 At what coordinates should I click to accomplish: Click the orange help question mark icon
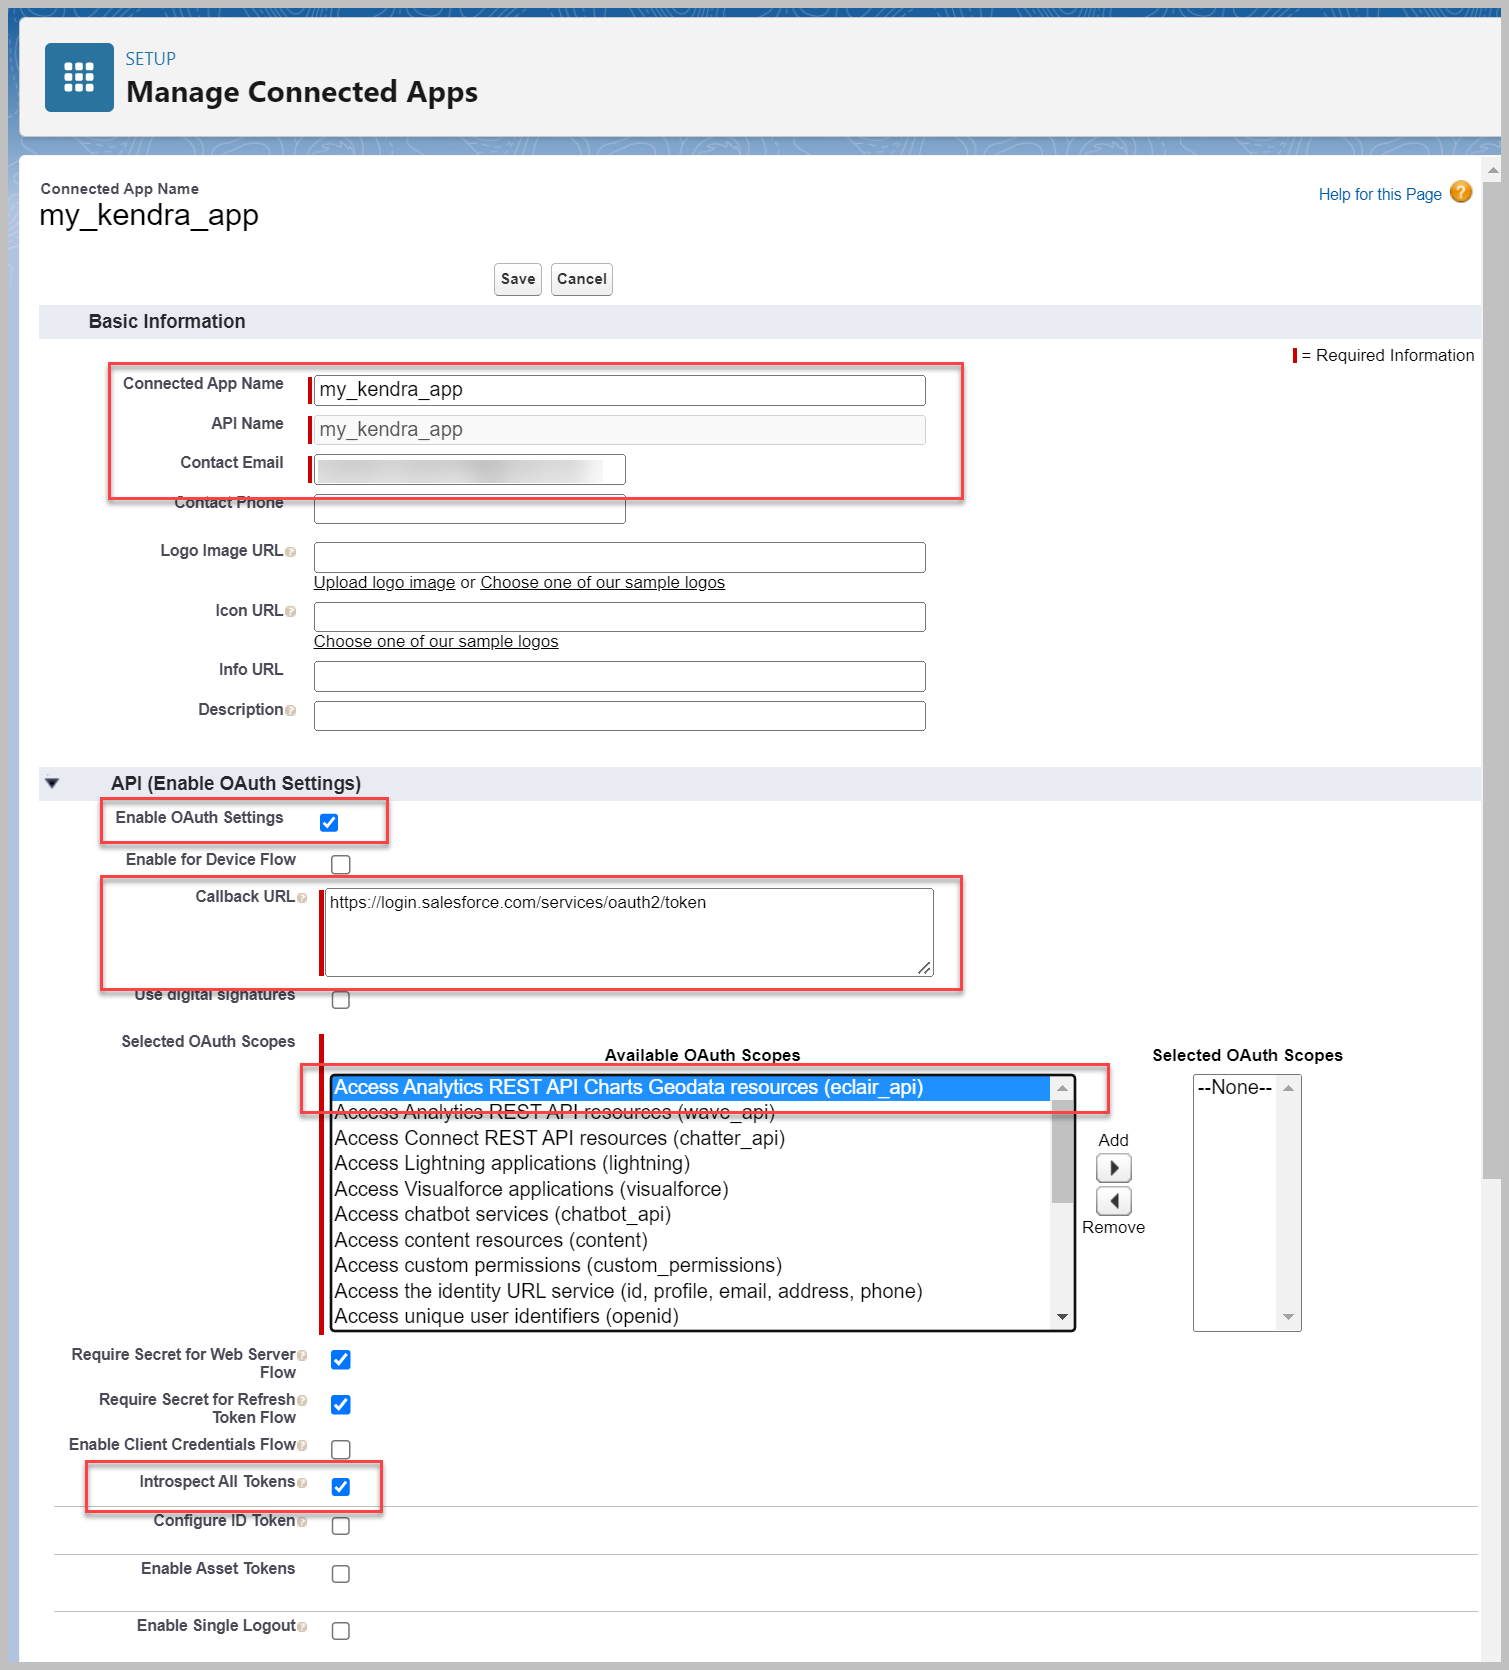1460,192
